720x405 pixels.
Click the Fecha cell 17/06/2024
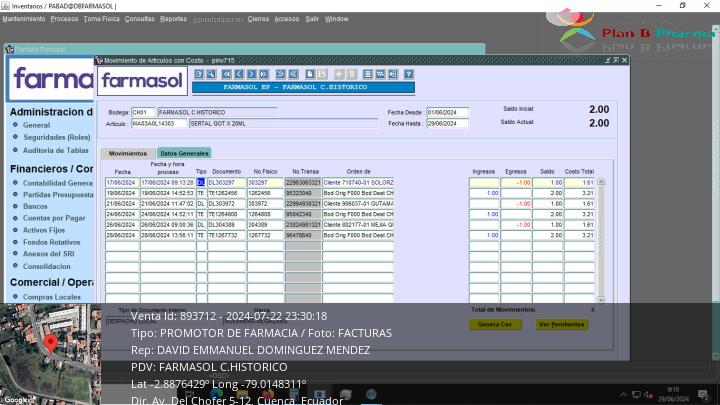tap(122, 183)
